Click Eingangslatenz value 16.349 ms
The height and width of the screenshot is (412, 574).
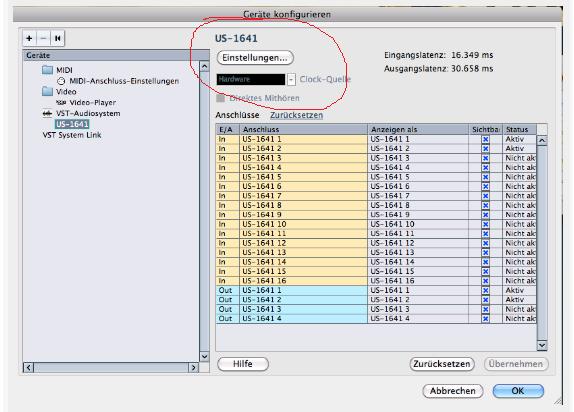click(472, 55)
